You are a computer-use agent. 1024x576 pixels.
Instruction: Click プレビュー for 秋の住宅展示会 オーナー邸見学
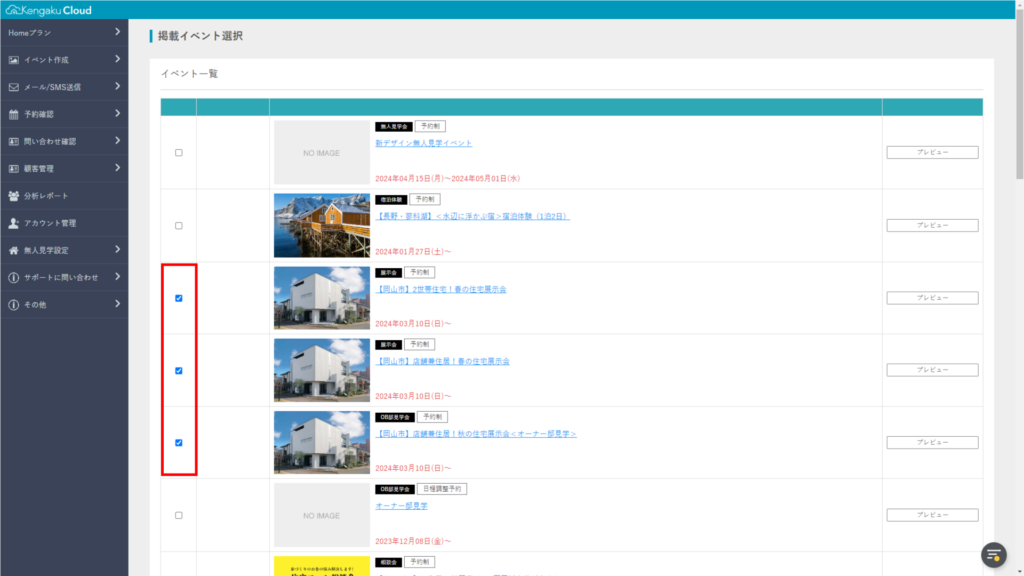point(932,442)
